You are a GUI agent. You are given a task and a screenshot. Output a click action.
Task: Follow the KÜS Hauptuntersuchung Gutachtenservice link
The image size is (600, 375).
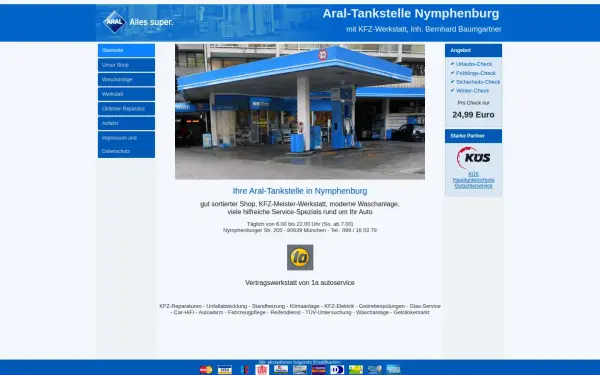point(473,180)
